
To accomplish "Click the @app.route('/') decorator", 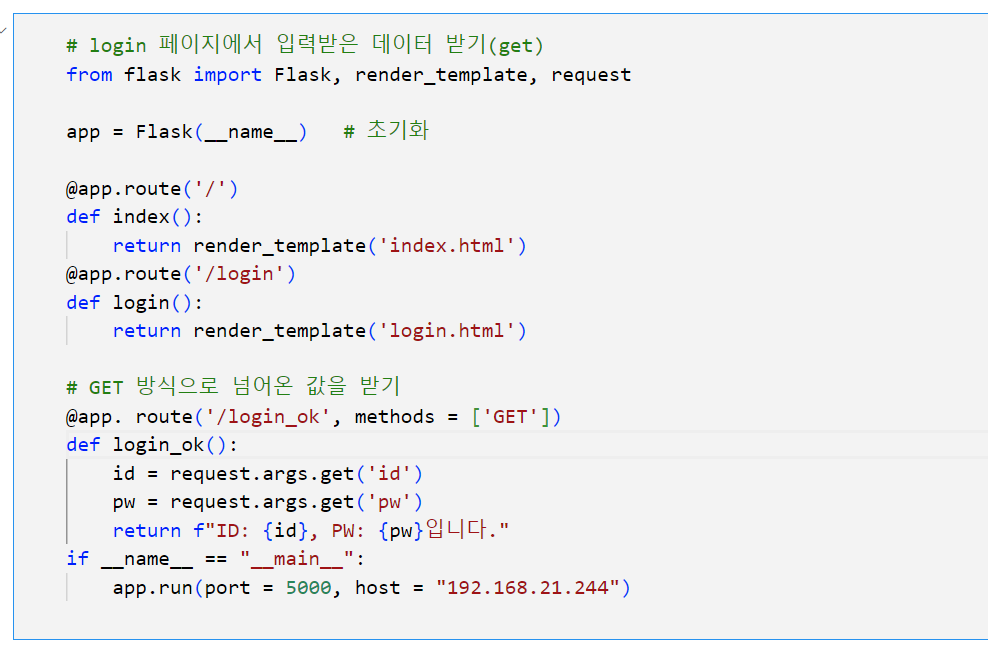I will click(152, 188).
